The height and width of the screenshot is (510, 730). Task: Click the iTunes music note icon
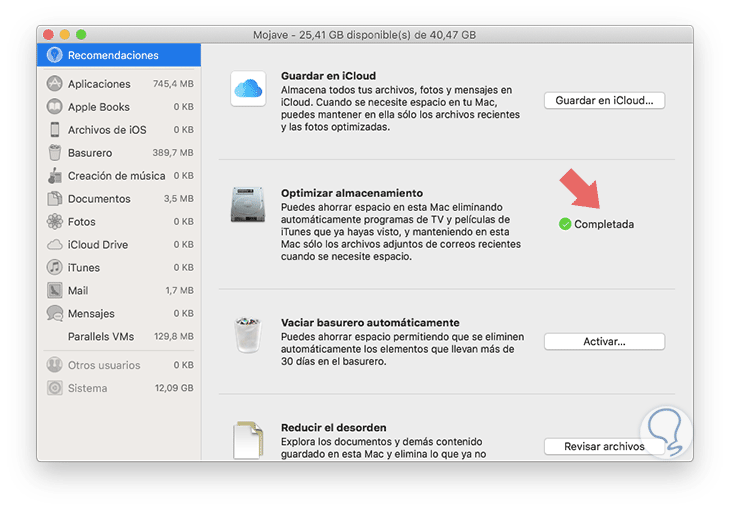(x=54, y=267)
